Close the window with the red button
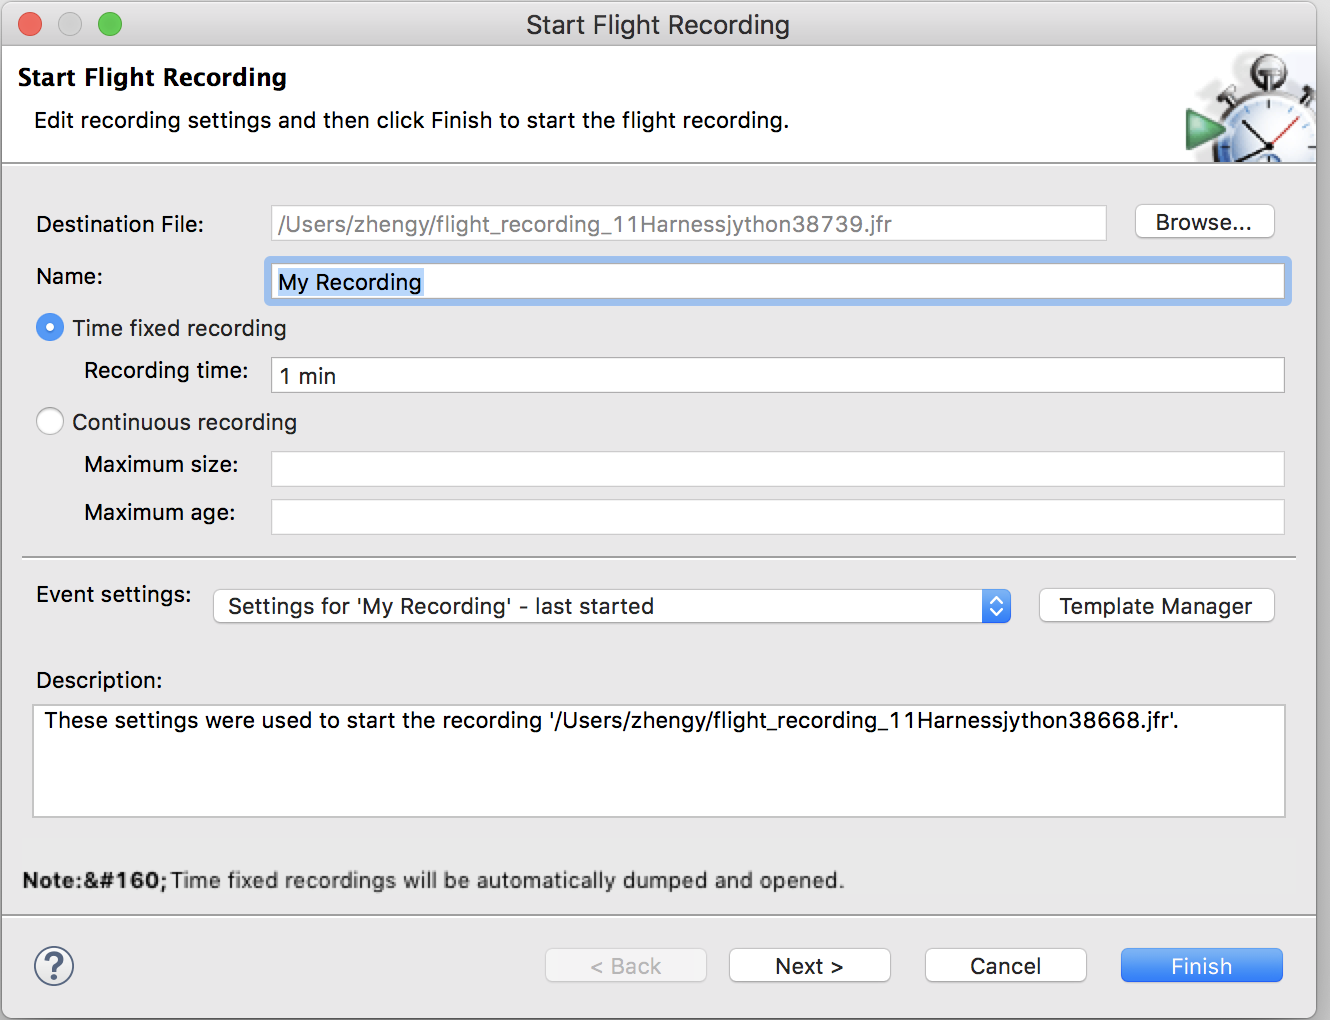 click(x=30, y=24)
